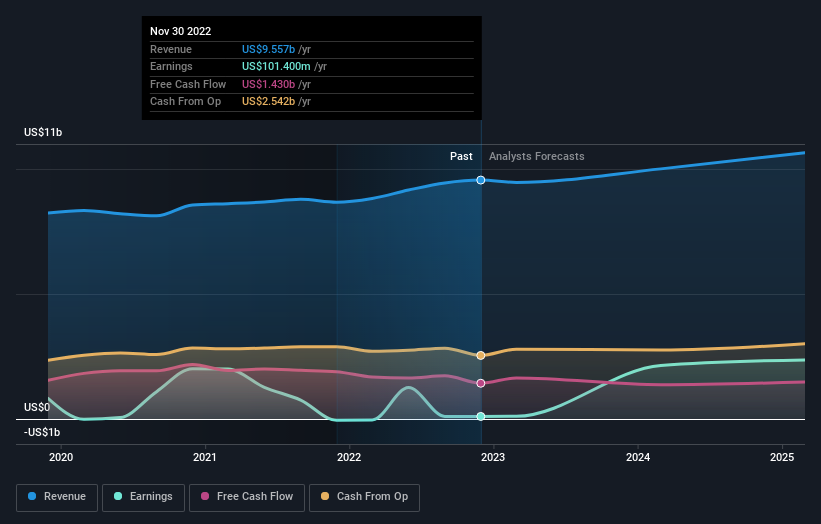Select the Earnings data point near zero
The height and width of the screenshot is (524, 821).
coord(481,417)
